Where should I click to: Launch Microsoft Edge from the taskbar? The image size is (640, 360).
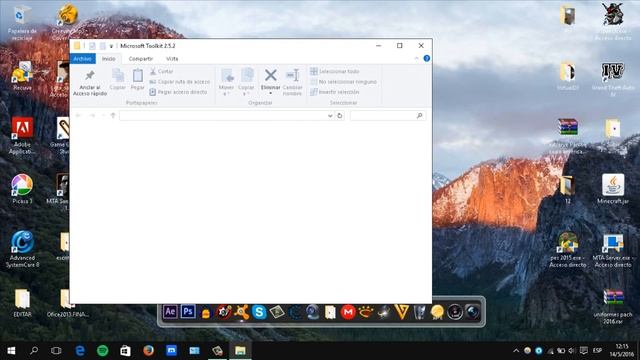pos(80,351)
